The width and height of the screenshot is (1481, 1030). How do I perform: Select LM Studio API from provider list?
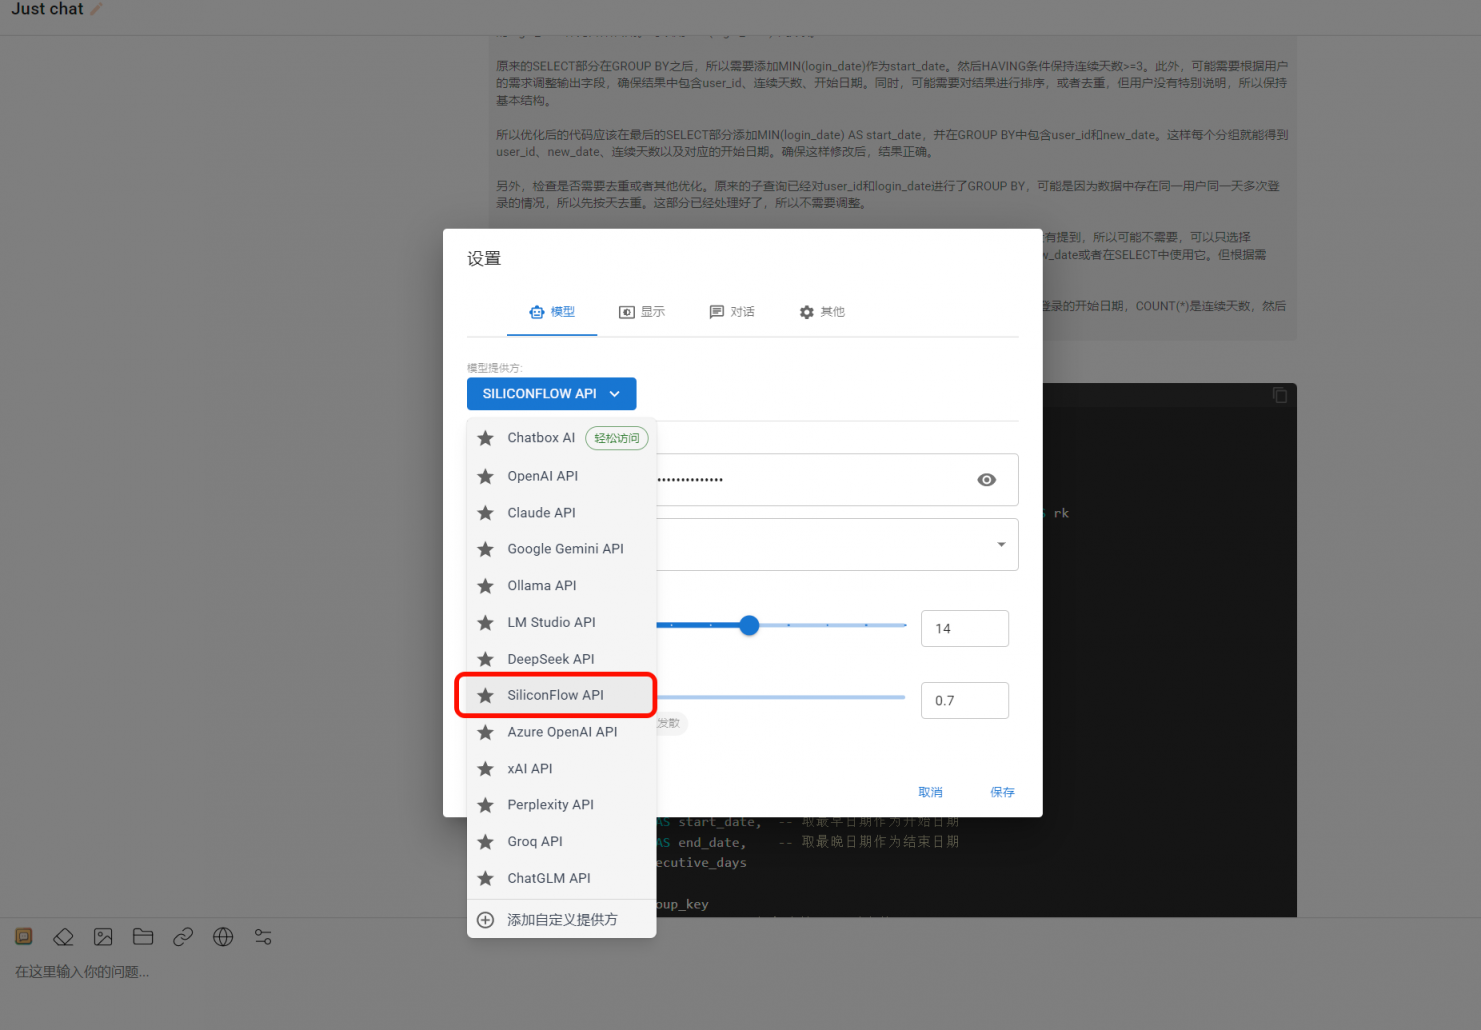click(561, 623)
